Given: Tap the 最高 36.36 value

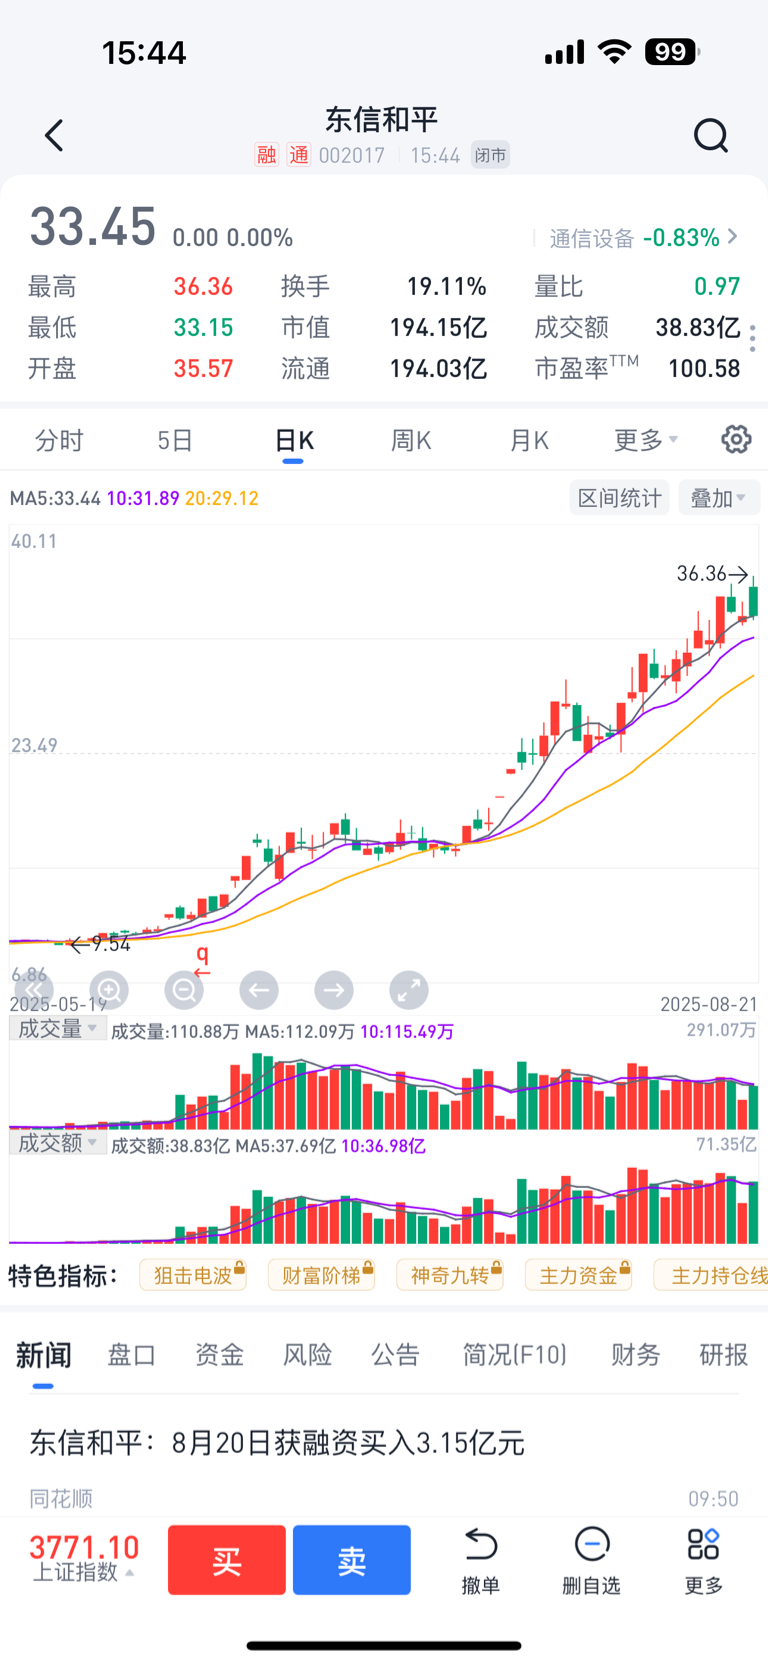Looking at the screenshot, I should [203, 287].
